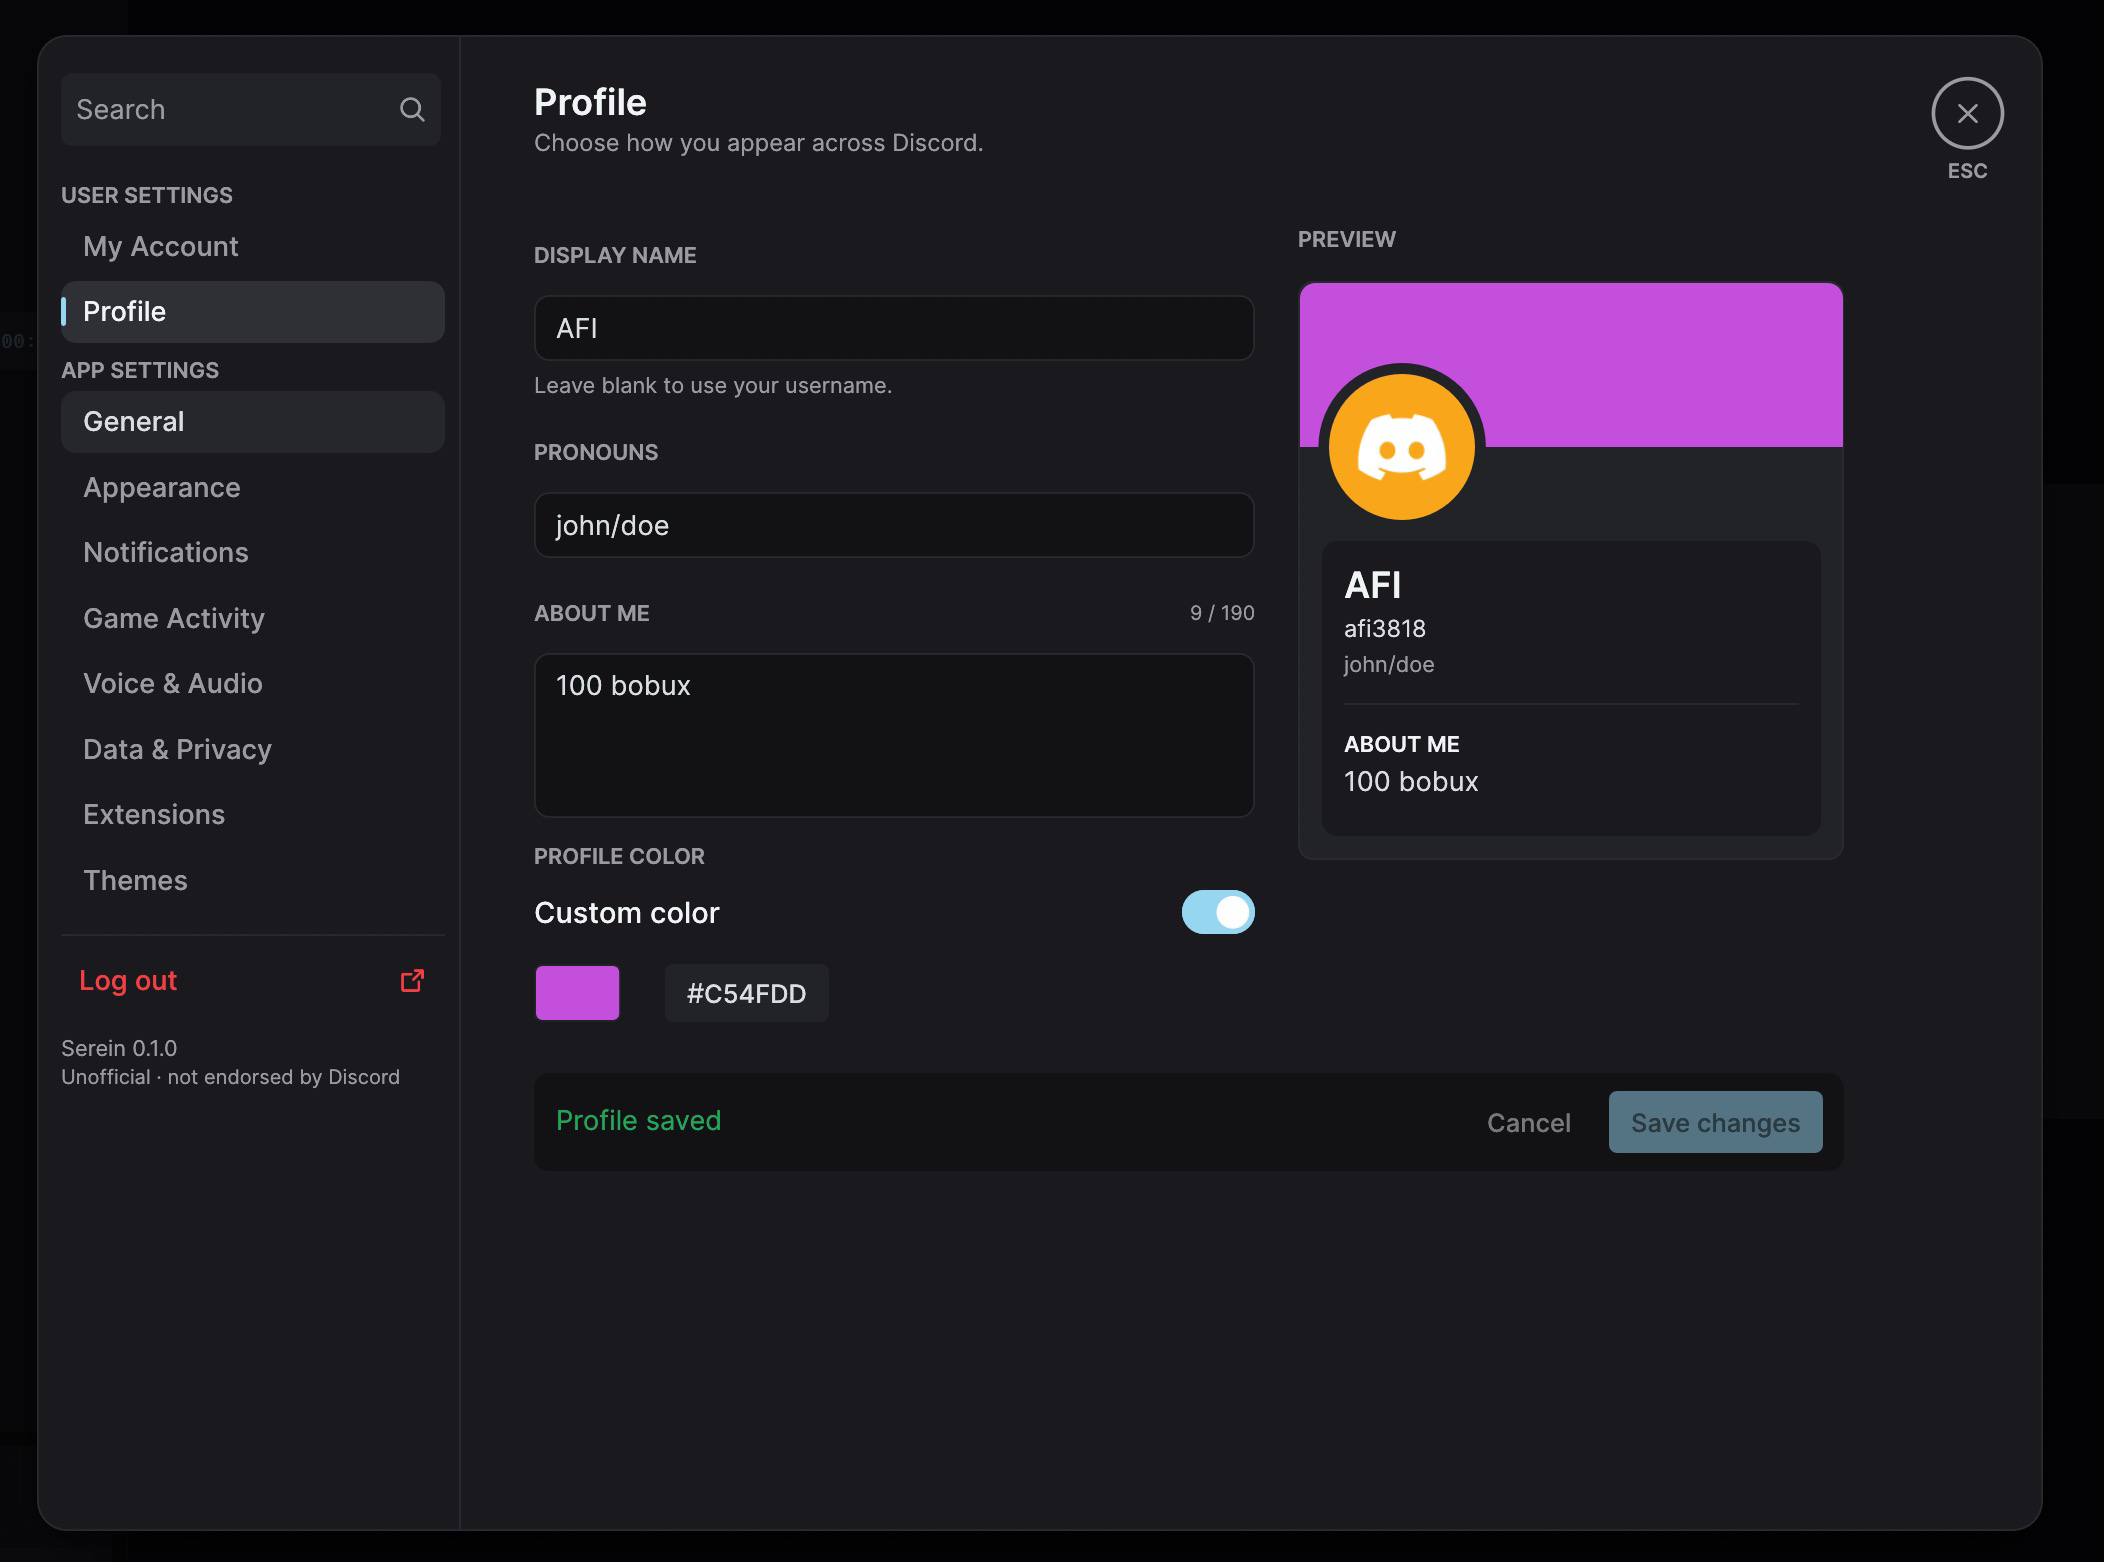The image size is (2104, 1562).
Task: Click the Discord avatar in preview
Action: 1402,446
